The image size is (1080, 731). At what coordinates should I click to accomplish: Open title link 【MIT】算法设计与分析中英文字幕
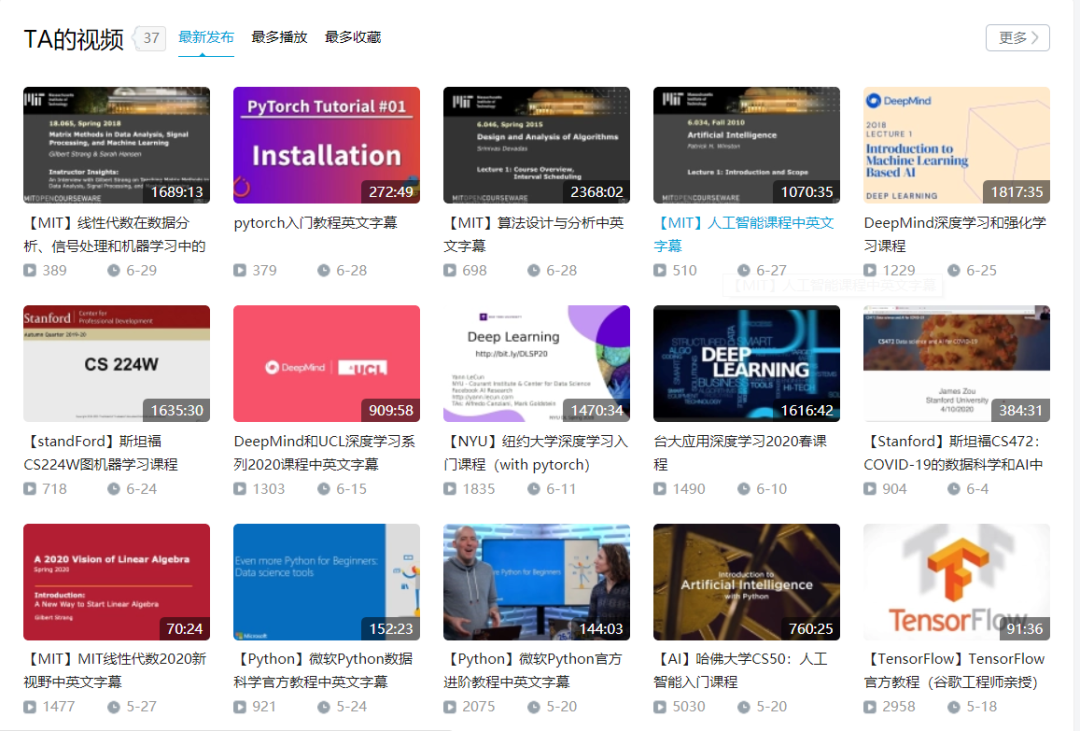click(x=534, y=234)
